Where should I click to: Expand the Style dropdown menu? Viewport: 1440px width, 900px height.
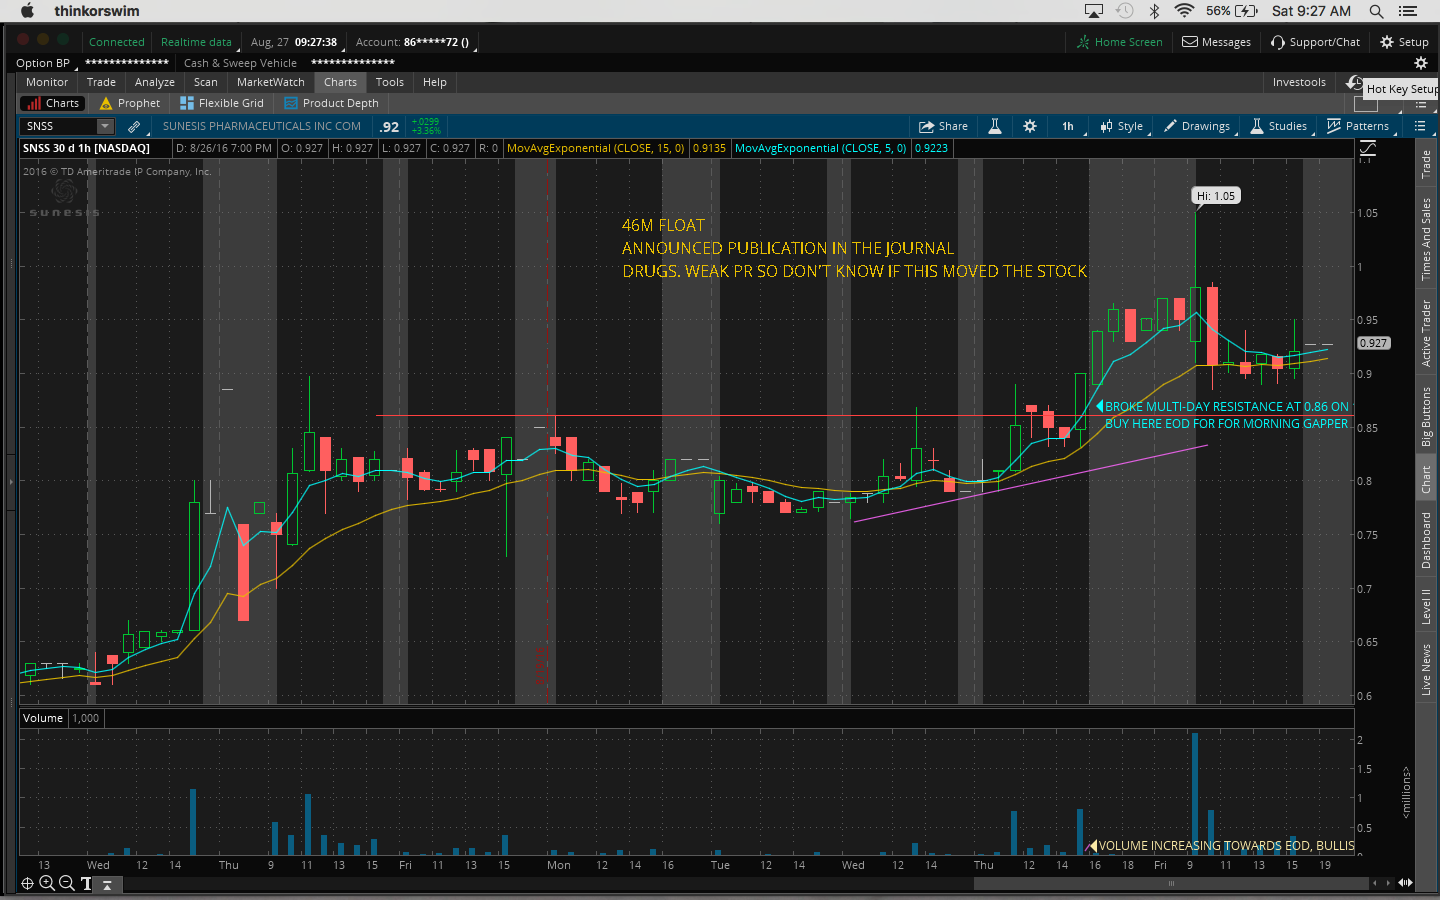(1122, 126)
